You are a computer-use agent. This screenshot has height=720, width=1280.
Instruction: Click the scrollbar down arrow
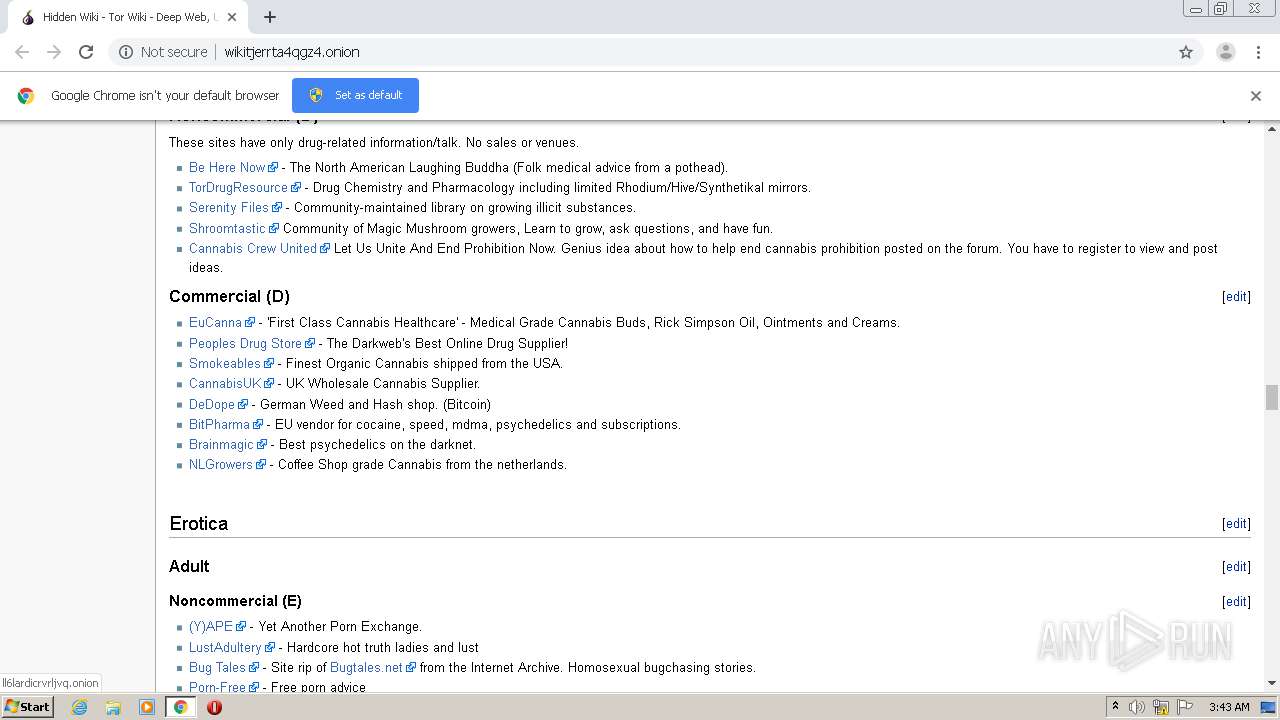pos(1272,684)
